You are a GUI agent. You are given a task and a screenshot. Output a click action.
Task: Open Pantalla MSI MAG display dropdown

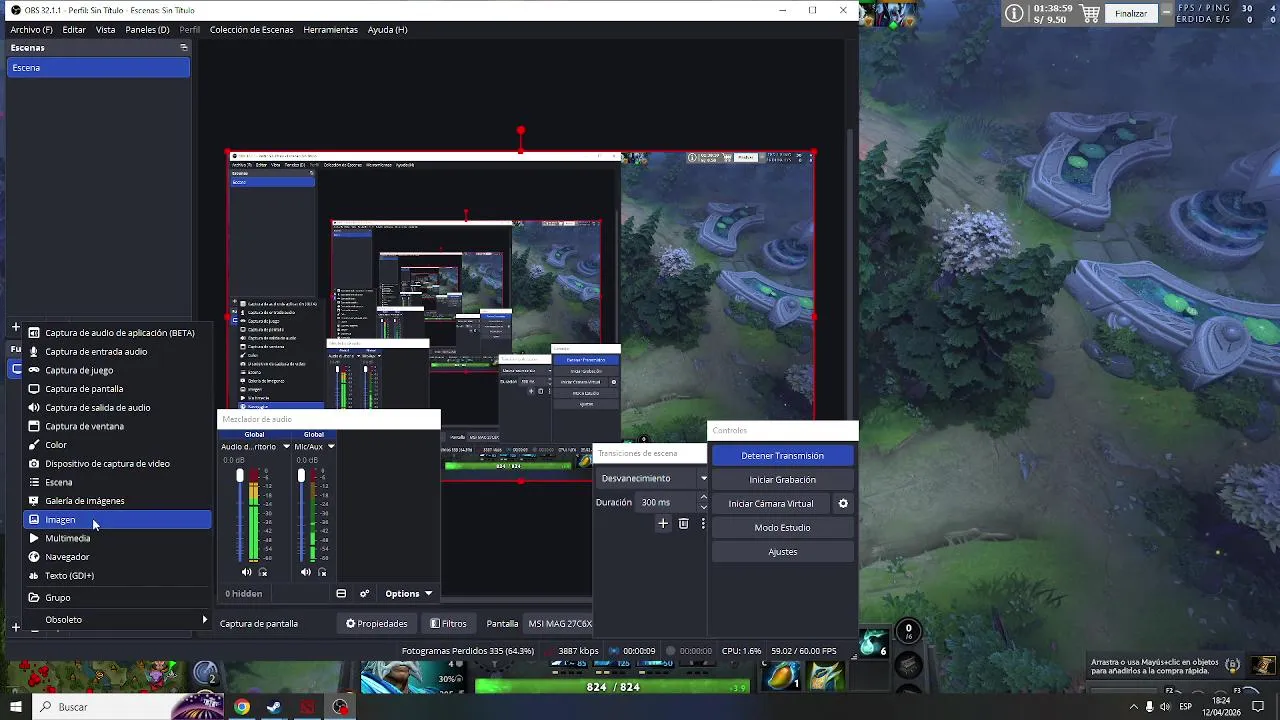(x=560, y=624)
